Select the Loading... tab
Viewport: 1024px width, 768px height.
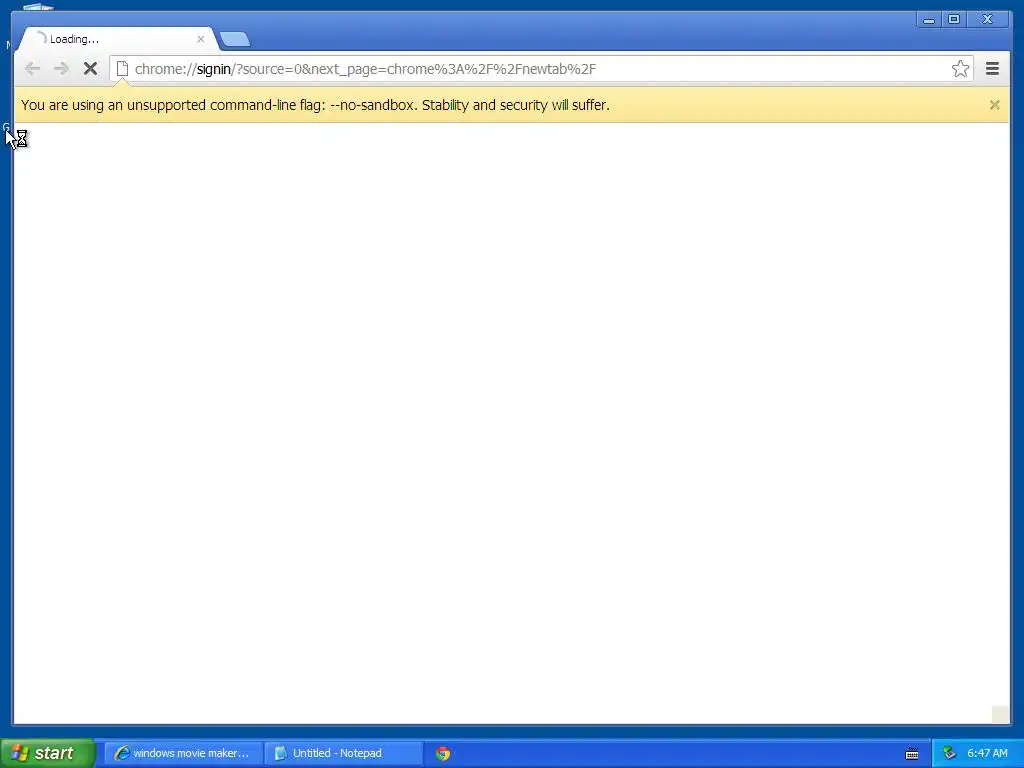coord(118,39)
